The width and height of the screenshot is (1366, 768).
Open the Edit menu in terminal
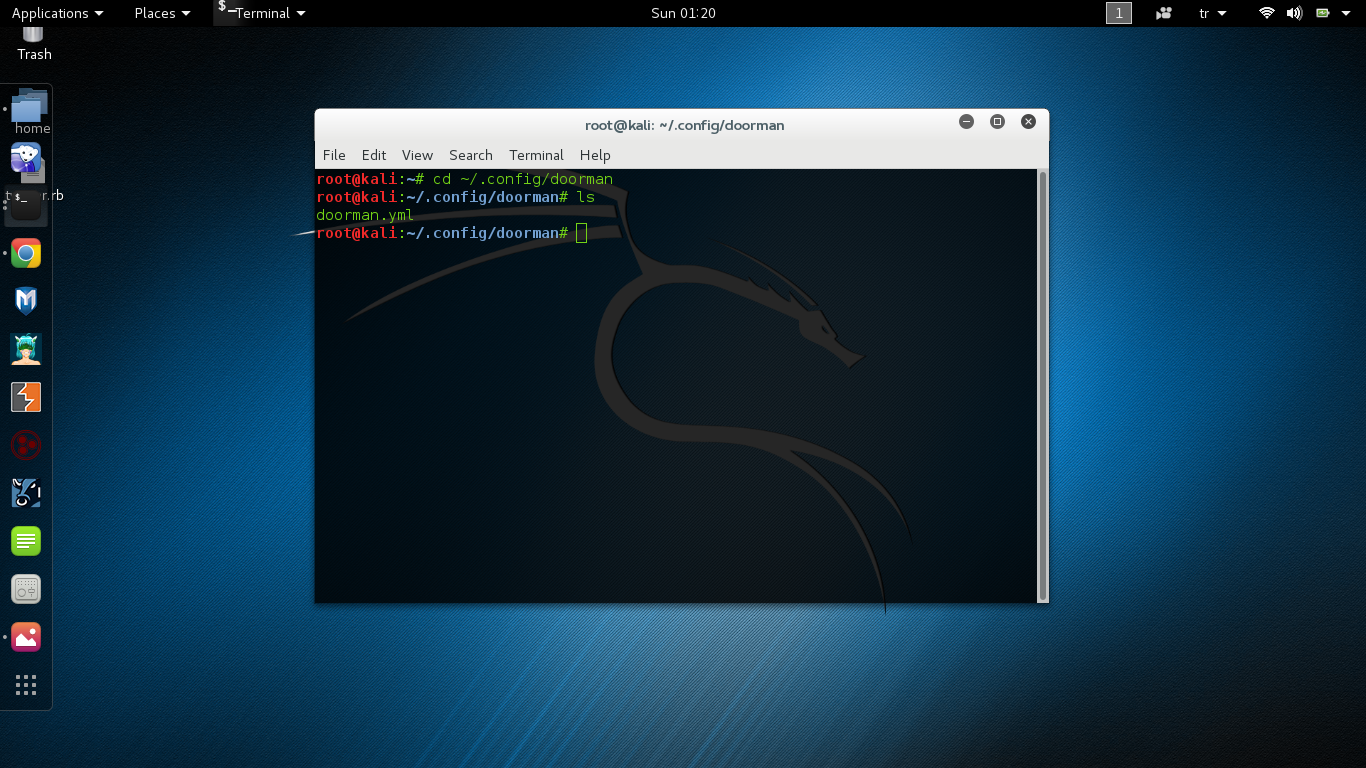[374, 155]
